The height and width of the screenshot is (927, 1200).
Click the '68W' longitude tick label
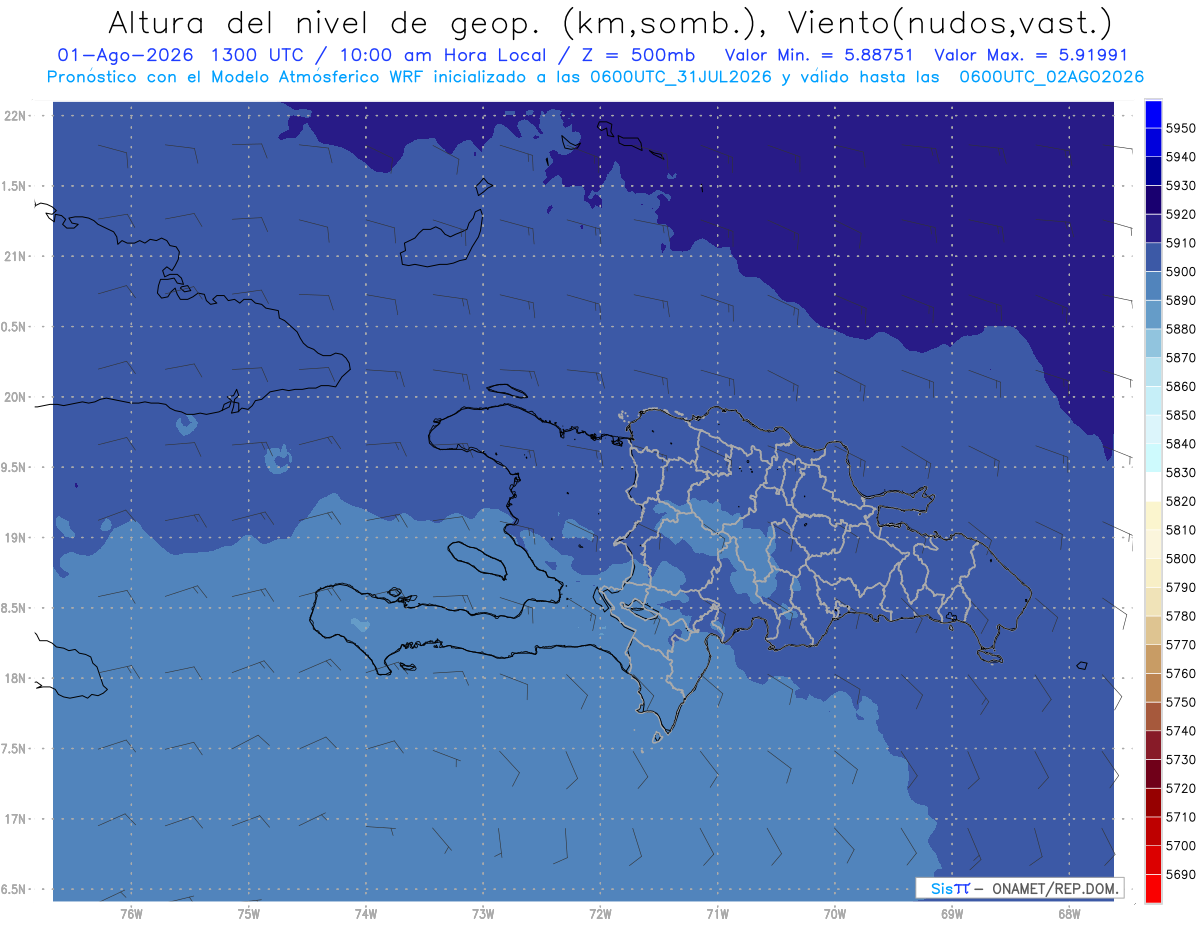click(1069, 913)
